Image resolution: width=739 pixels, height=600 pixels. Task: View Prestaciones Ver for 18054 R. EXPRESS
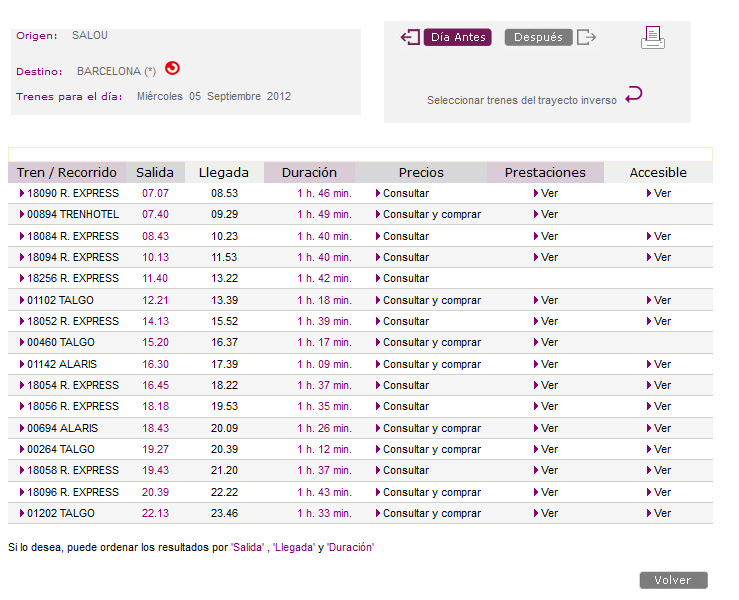[546, 386]
